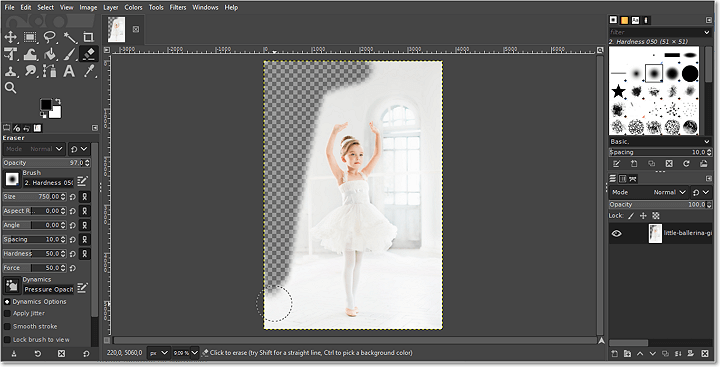Toggle the link button beside Hardness
The height and width of the screenshot is (367, 720).
point(84,254)
